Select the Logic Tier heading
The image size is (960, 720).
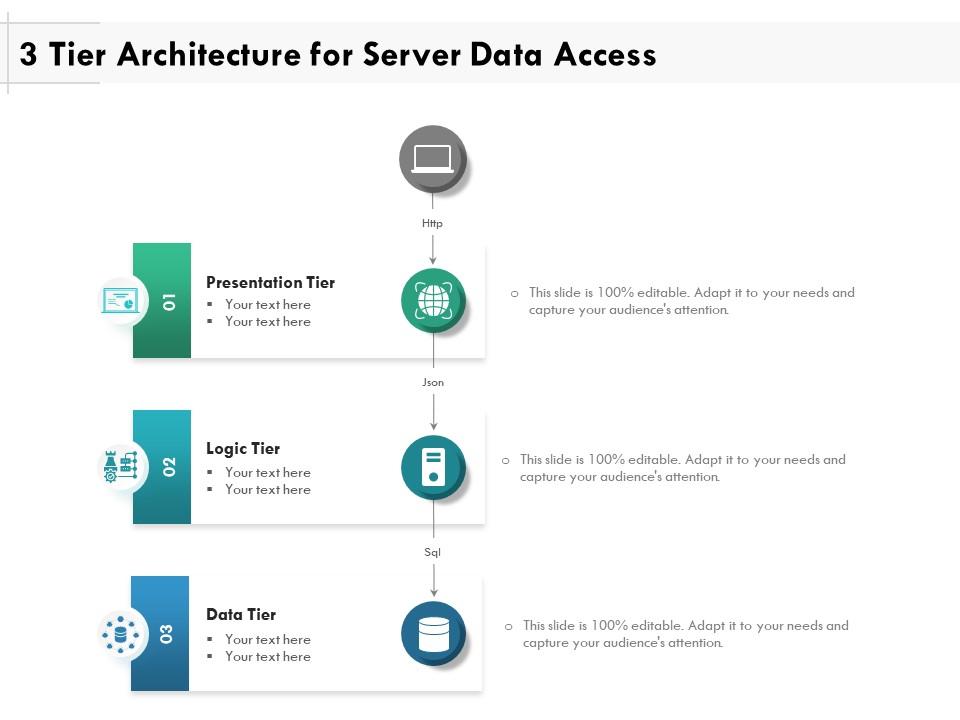pos(243,448)
